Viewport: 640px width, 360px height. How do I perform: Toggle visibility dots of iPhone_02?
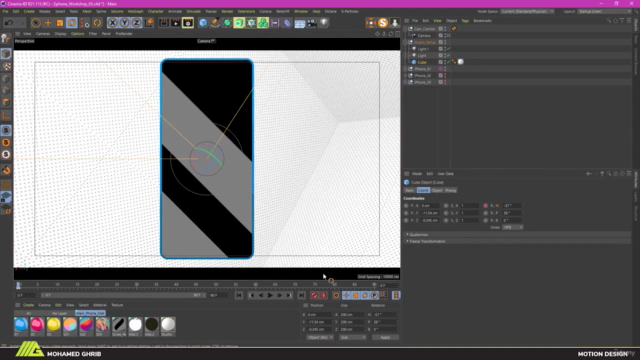[445, 76]
